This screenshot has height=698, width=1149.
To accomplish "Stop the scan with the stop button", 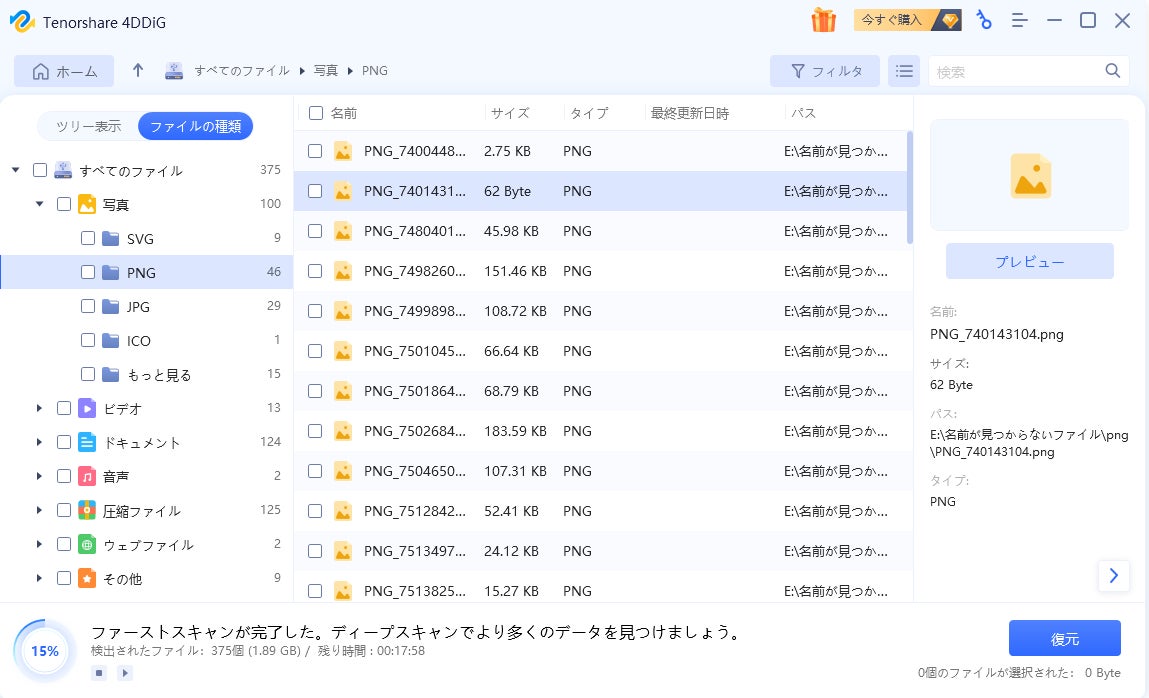I will pos(99,673).
